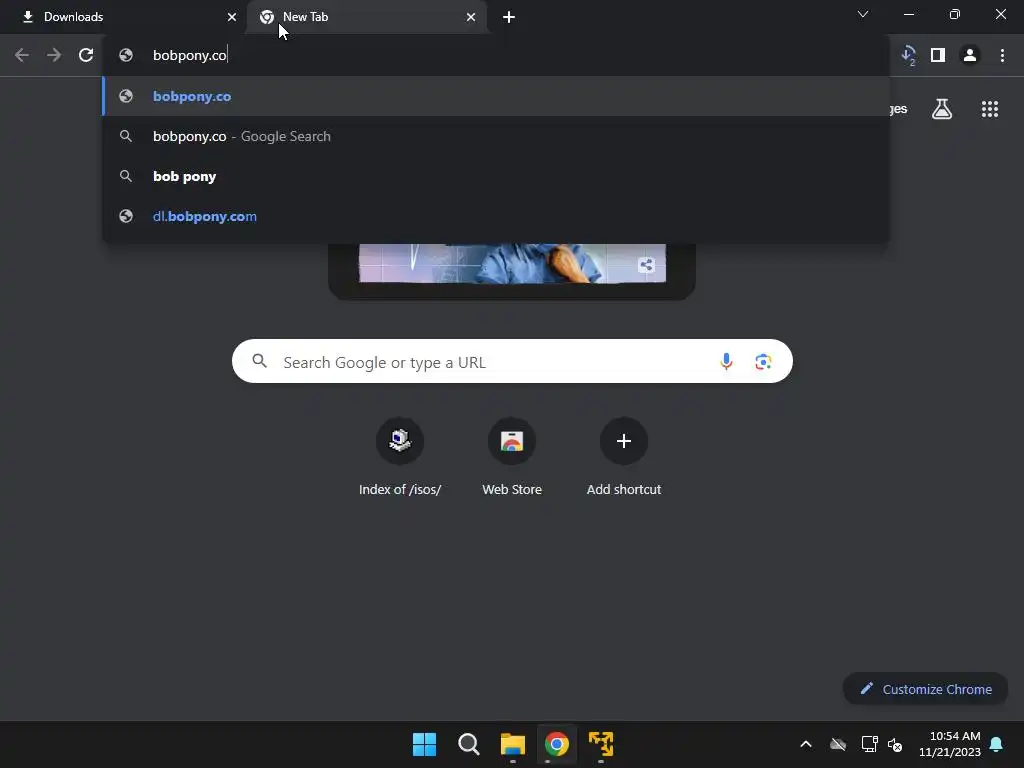Open the Google apps grid
Image resolution: width=1024 pixels, height=768 pixels.
point(989,109)
